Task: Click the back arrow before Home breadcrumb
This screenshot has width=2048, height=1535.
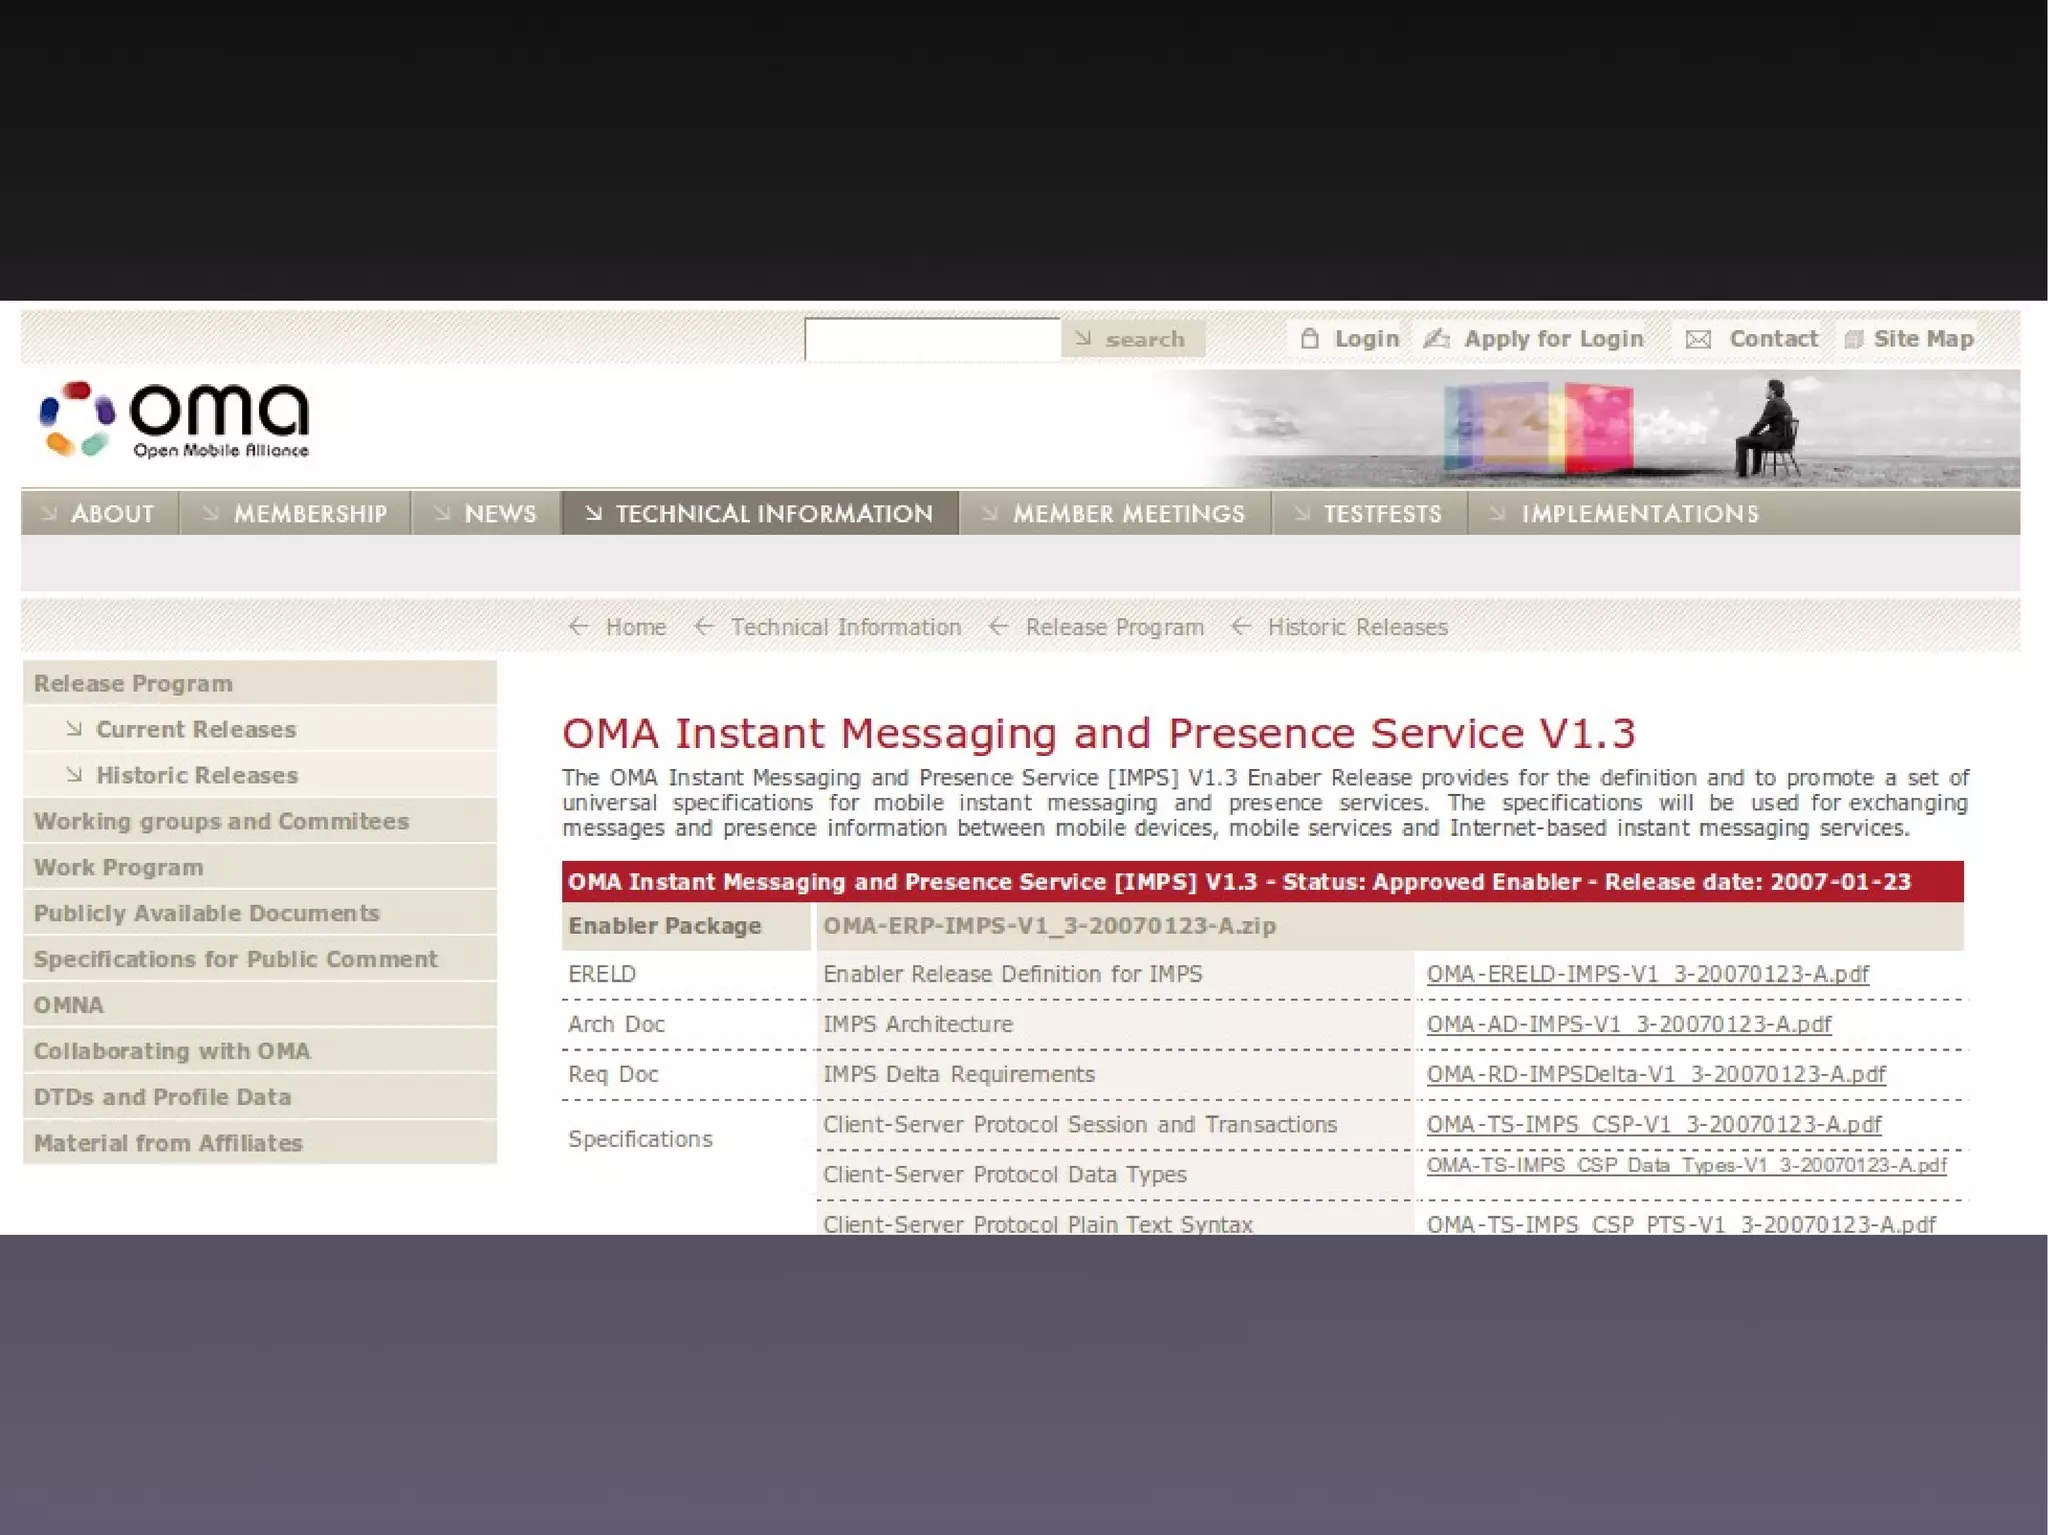Action: tap(578, 627)
